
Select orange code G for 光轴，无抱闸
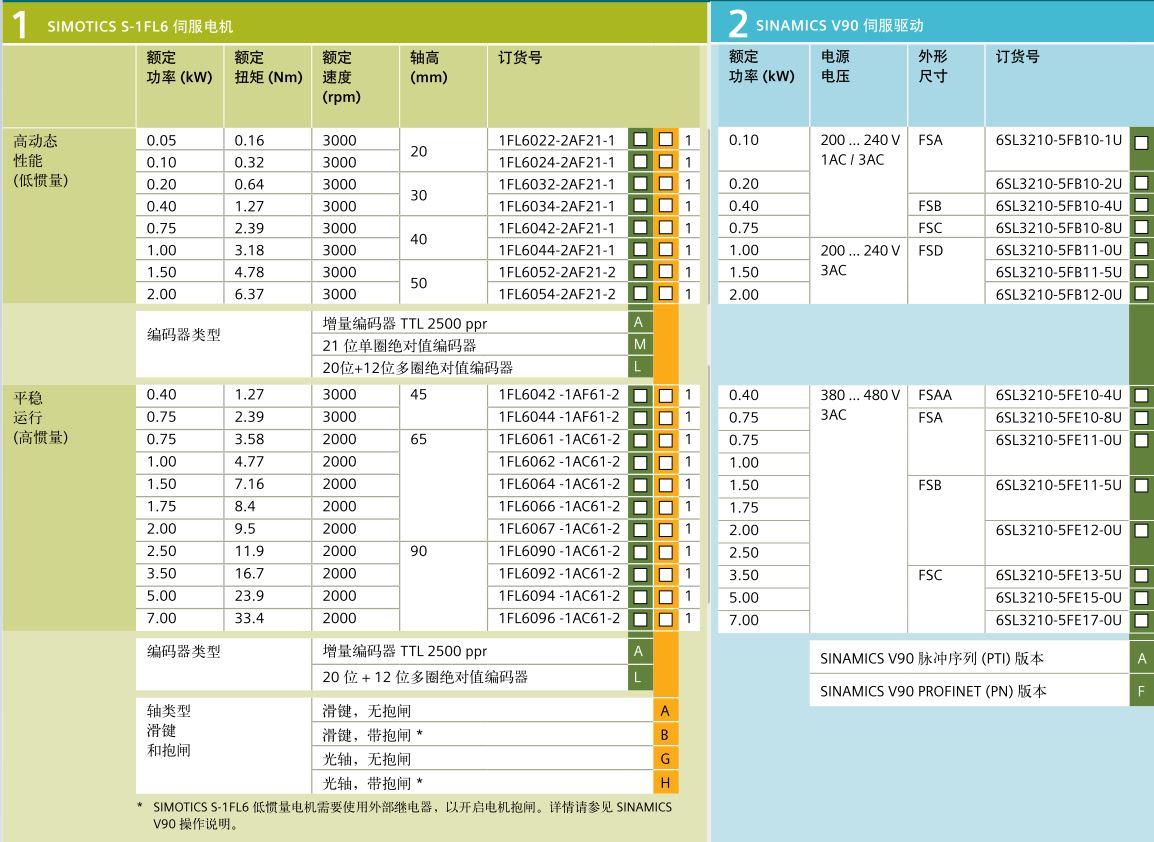coord(665,759)
